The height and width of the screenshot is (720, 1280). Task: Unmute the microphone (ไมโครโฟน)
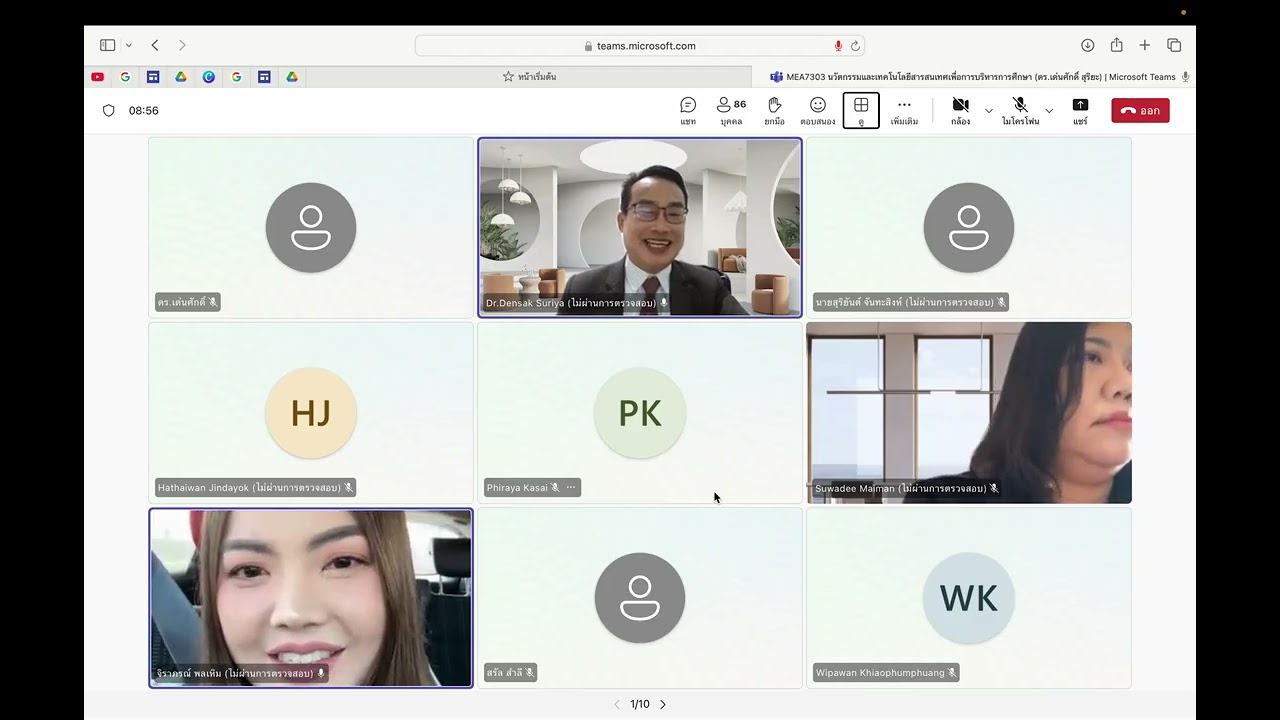(x=1020, y=111)
